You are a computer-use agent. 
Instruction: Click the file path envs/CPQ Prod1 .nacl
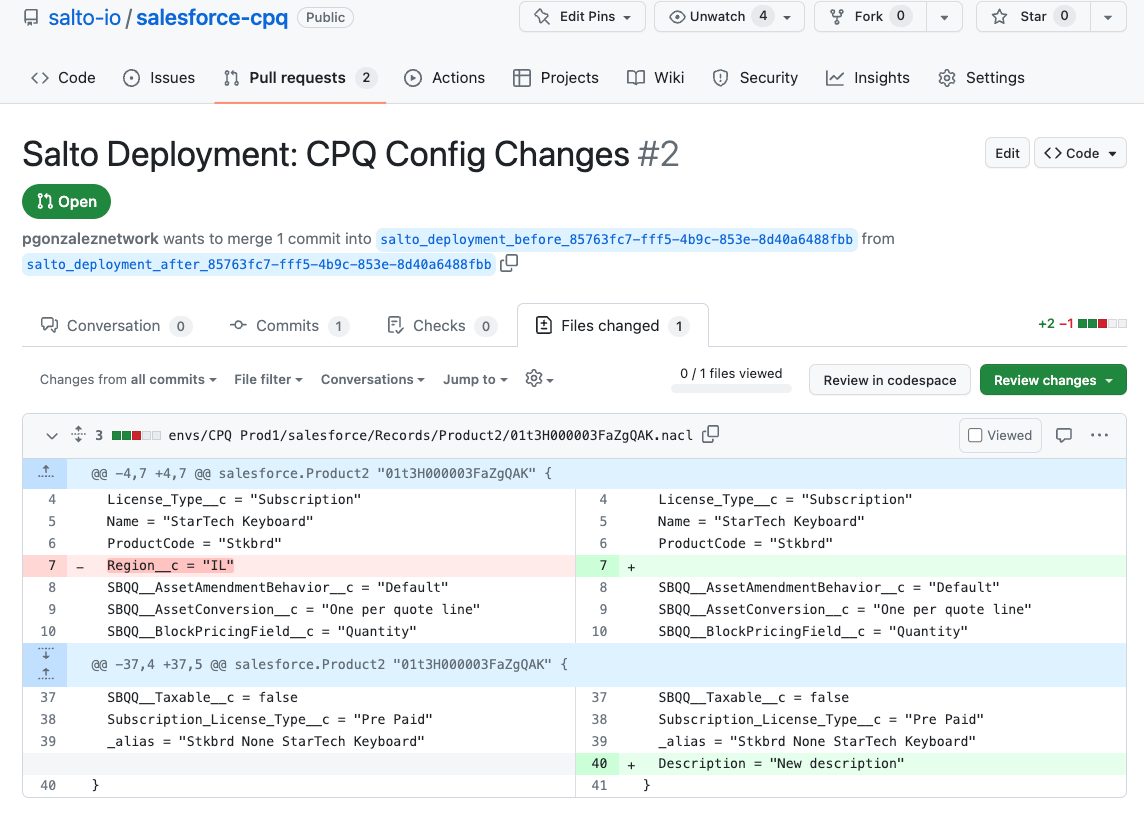pyautogui.click(x=430, y=436)
